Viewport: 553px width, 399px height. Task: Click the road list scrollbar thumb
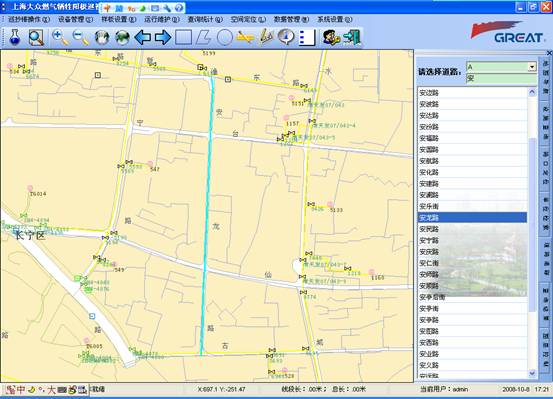coord(532,224)
